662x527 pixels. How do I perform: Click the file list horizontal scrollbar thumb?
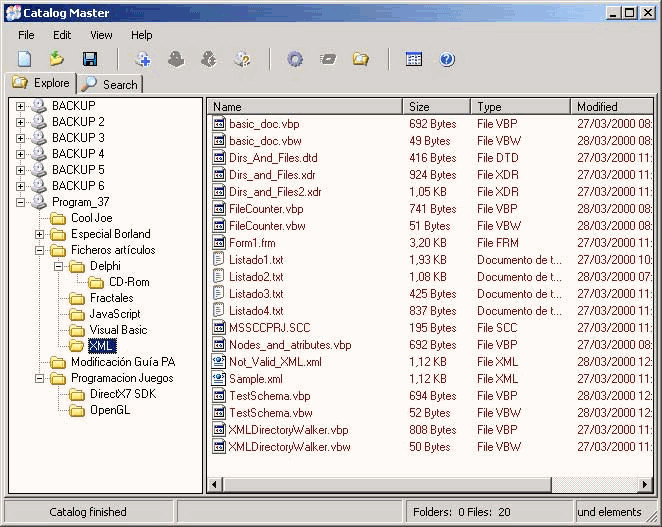[387, 484]
